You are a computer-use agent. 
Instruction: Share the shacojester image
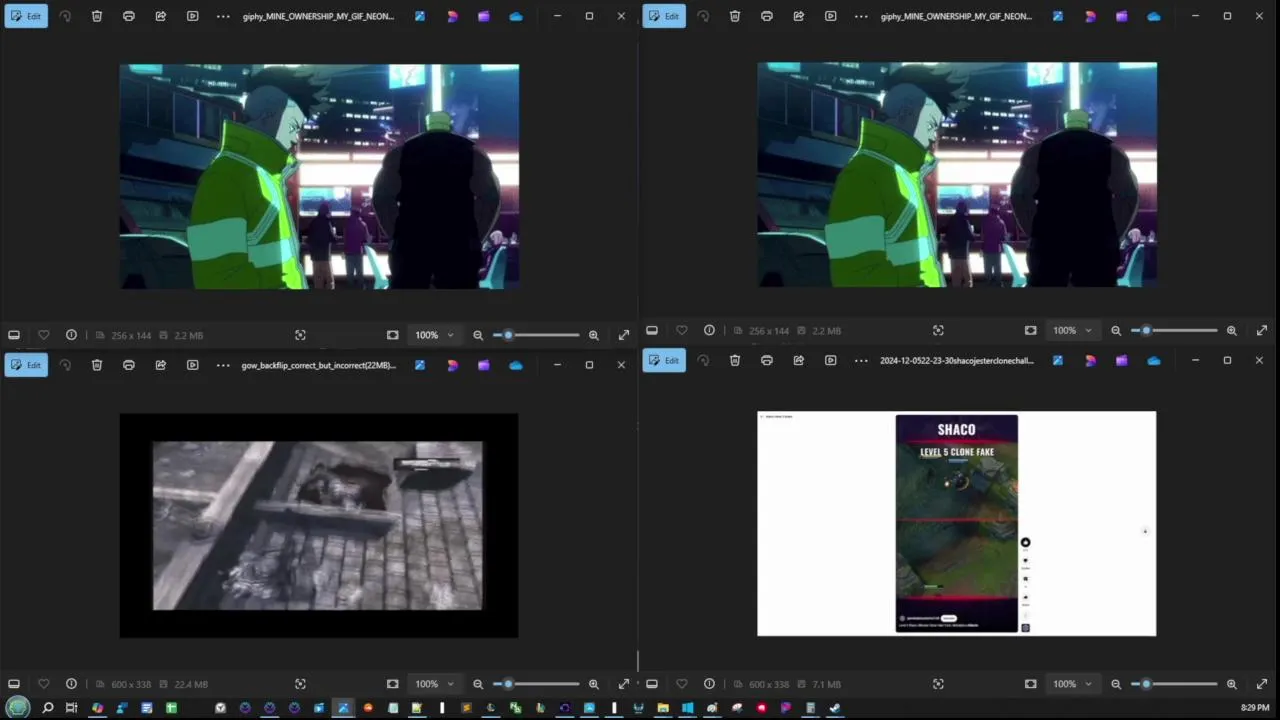(x=799, y=360)
